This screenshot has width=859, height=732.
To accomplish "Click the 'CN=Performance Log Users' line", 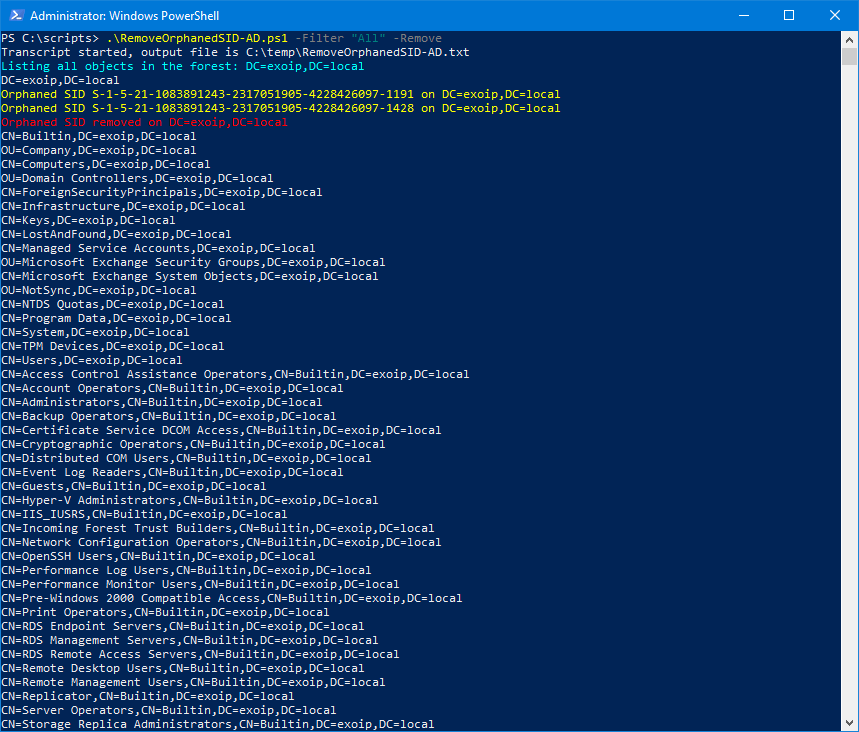I will click(x=186, y=570).
